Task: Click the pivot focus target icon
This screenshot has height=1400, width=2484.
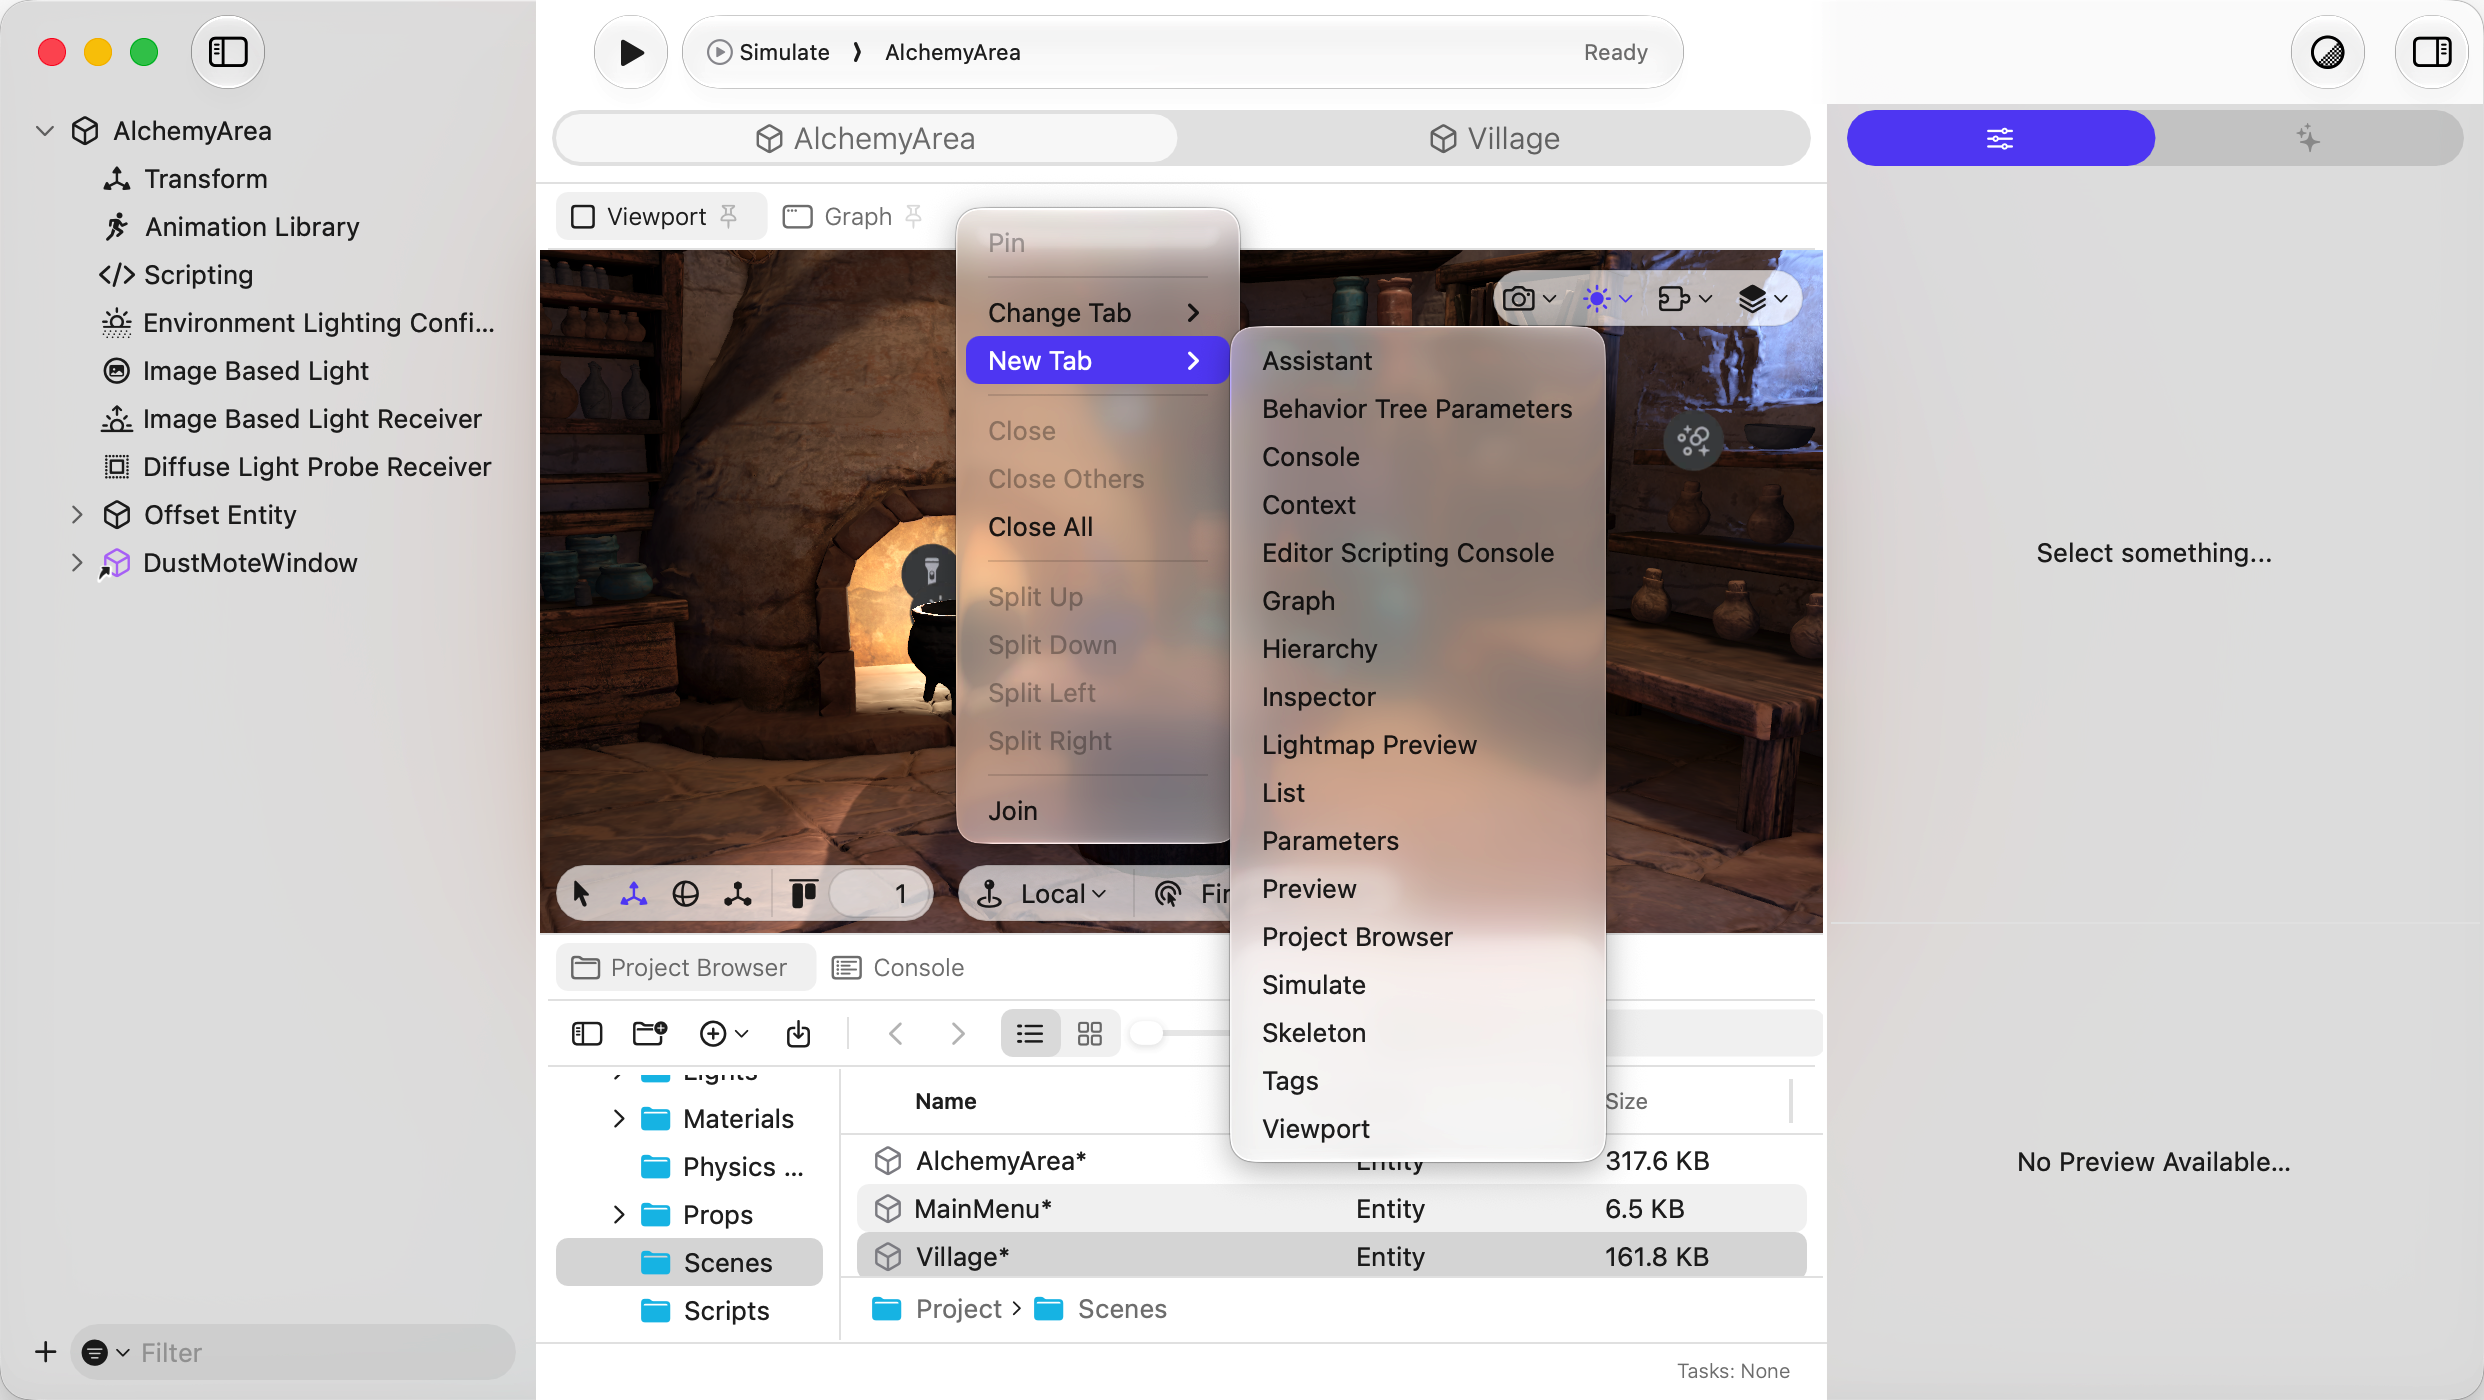Action: [x=1166, y=894]
